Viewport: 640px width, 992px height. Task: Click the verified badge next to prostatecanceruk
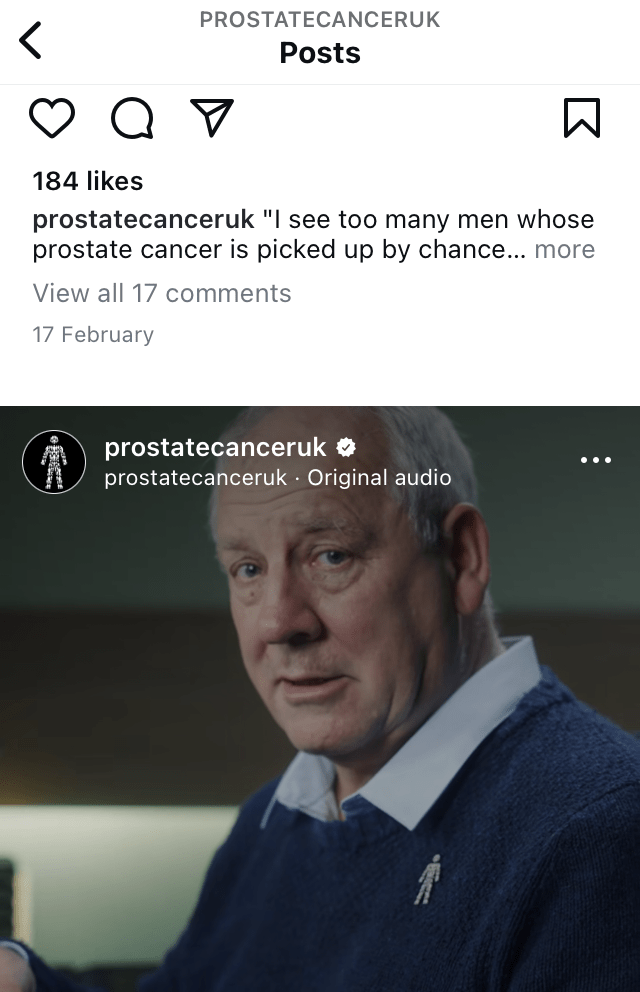point(346,447)
